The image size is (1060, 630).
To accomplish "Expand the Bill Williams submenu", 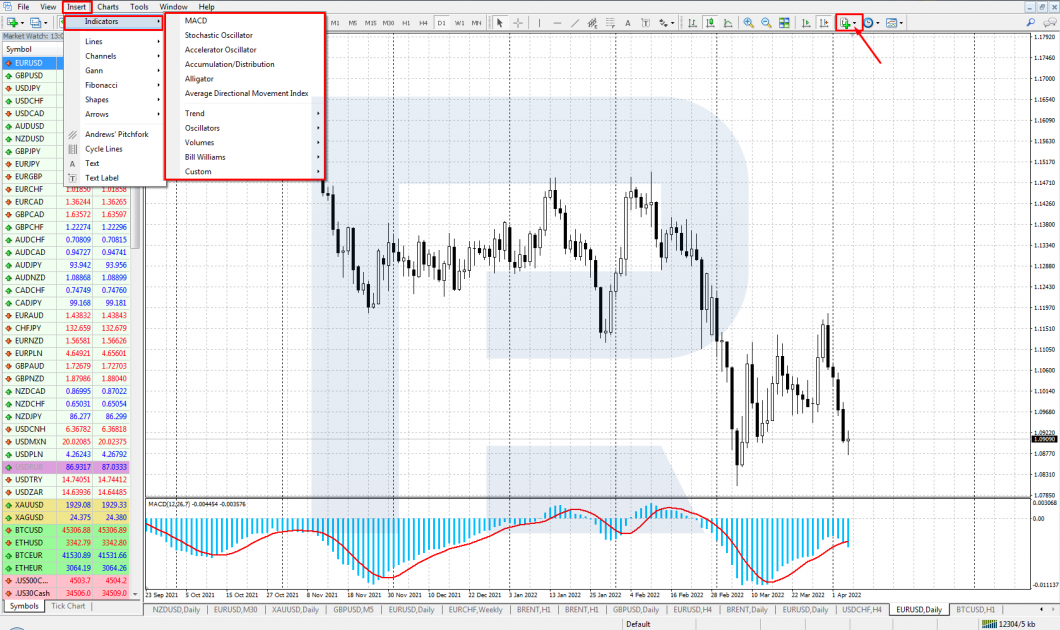I will [245, 158].
